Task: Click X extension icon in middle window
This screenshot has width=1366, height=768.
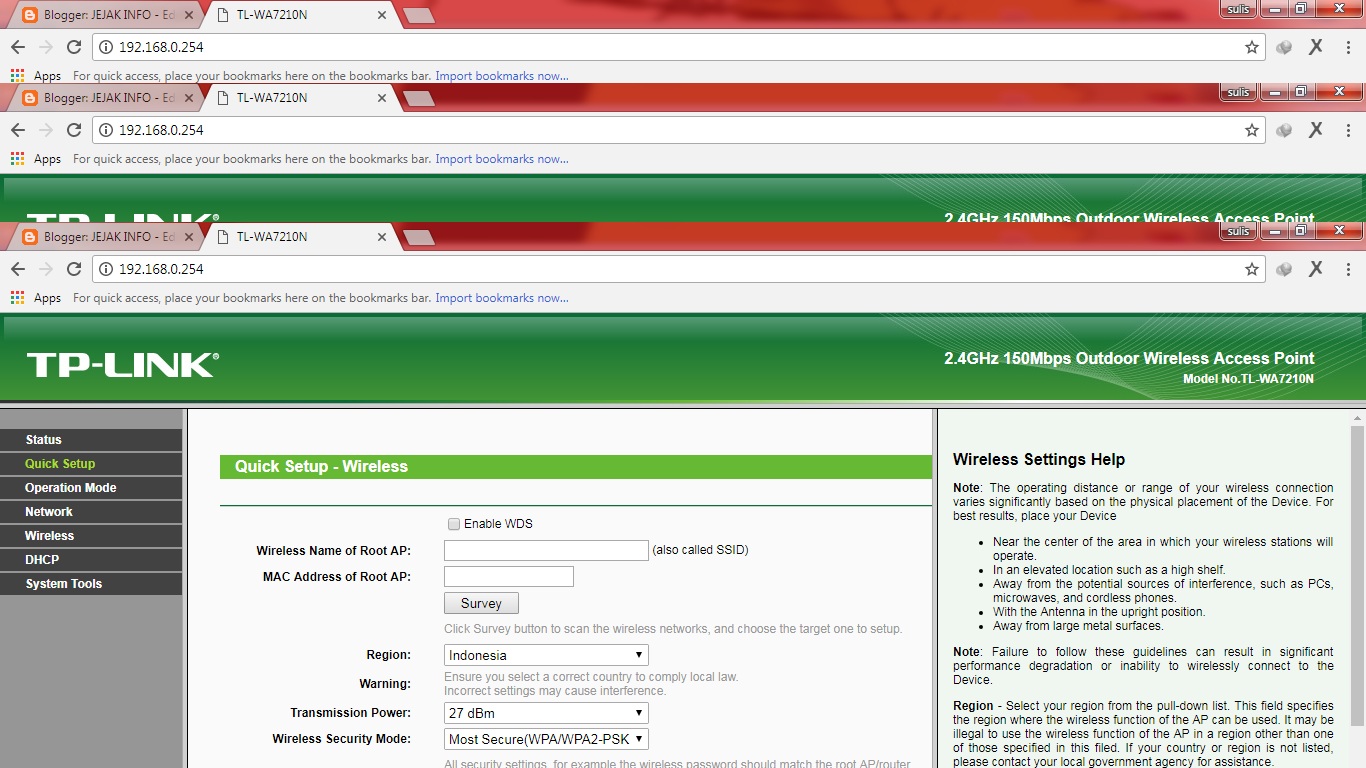Action: (x=1316, y=130)
